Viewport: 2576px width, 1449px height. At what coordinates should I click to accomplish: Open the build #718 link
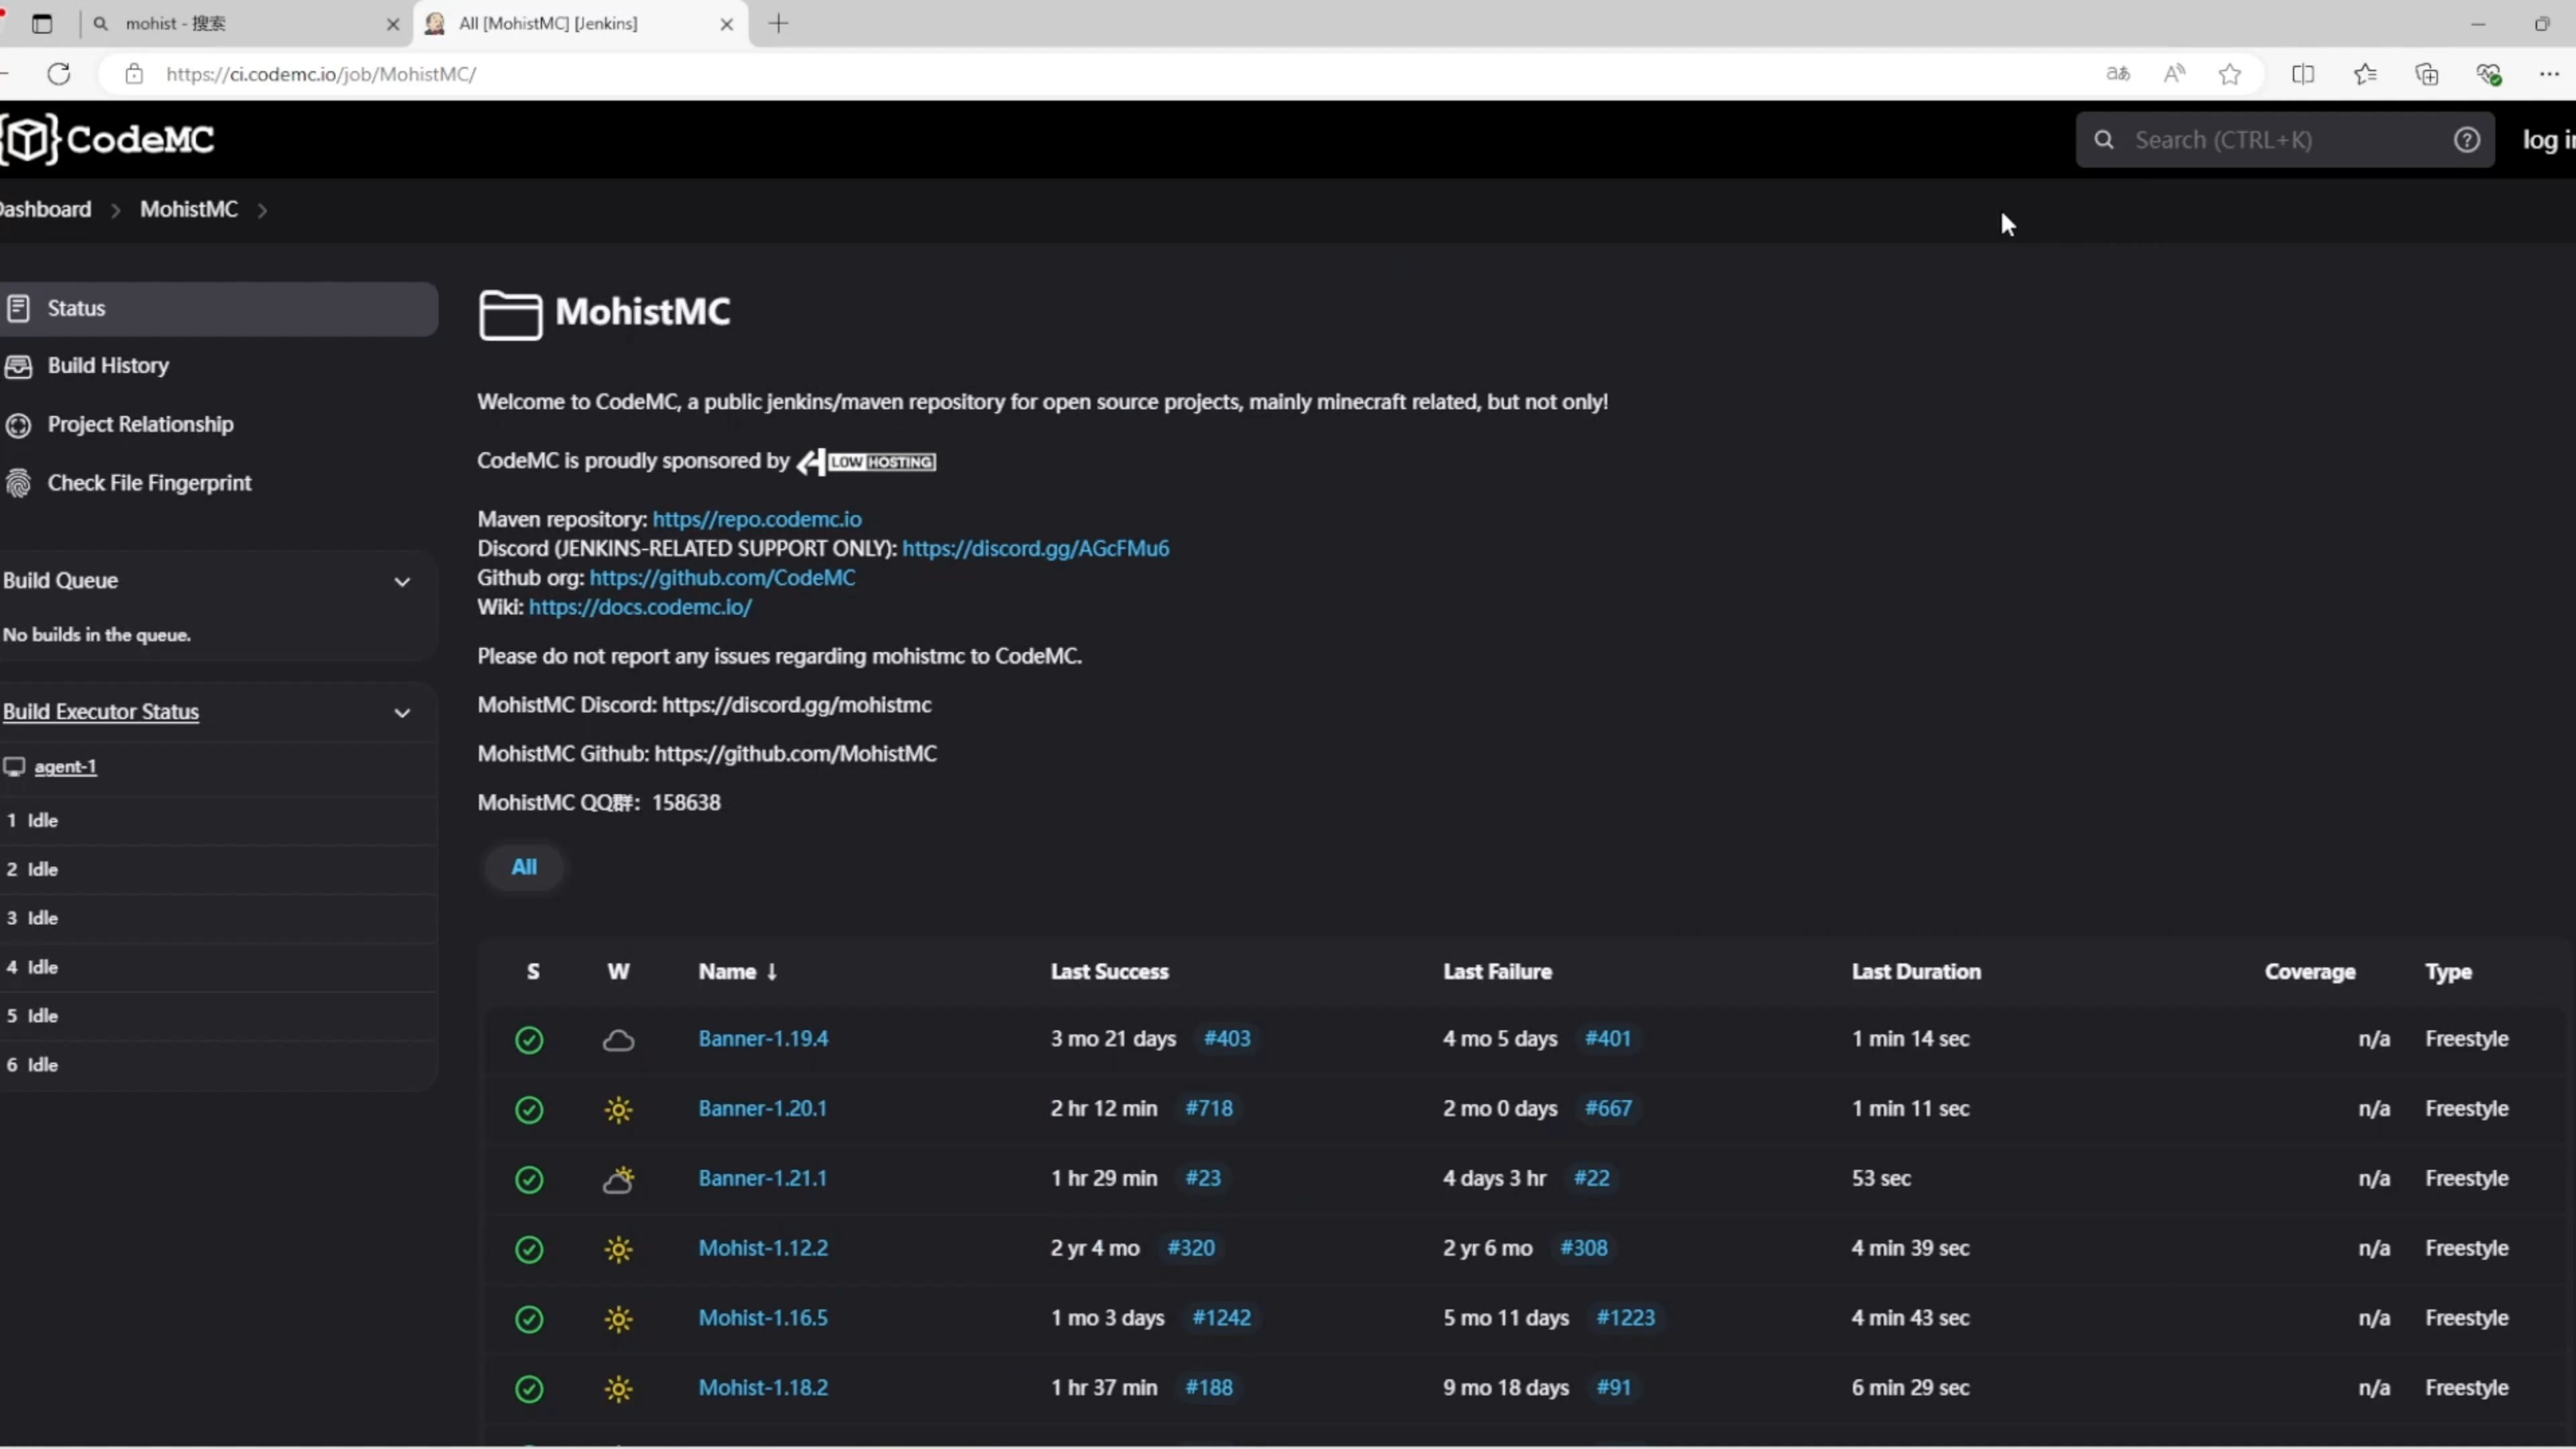click(x=1209, y=1109)
